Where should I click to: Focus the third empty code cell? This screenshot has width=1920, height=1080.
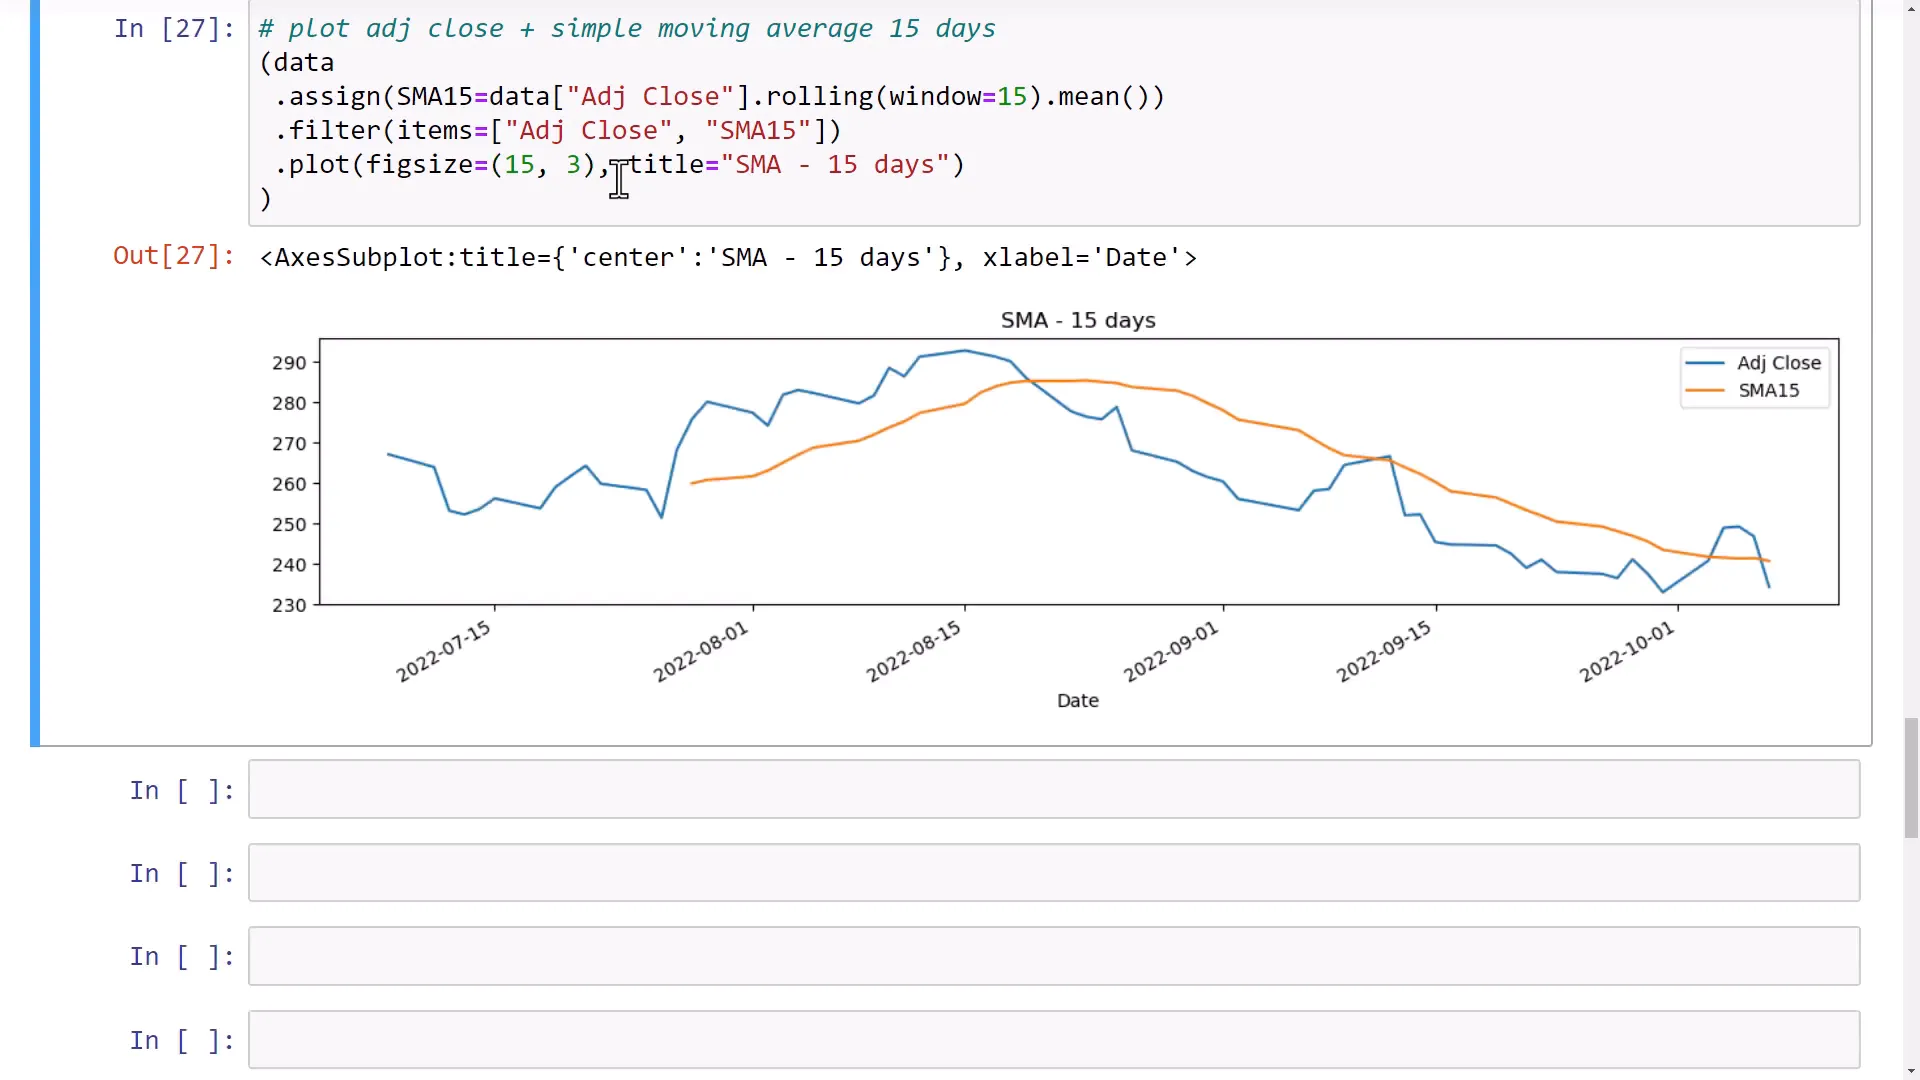[x=1053, y=956]
